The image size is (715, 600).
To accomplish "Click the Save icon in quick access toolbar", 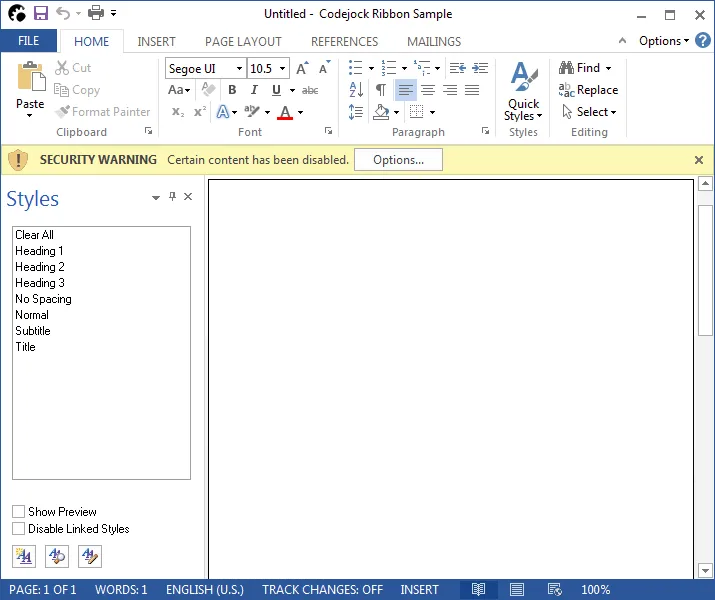I will tap(41, 13).
